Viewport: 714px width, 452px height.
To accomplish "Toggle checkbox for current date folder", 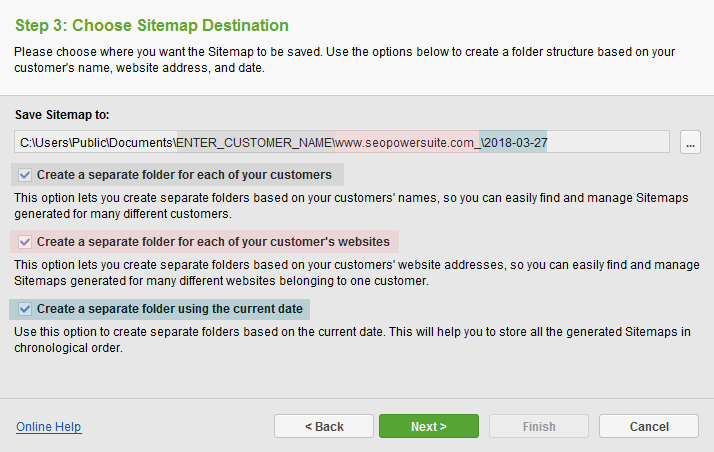I will click(25, 309).
